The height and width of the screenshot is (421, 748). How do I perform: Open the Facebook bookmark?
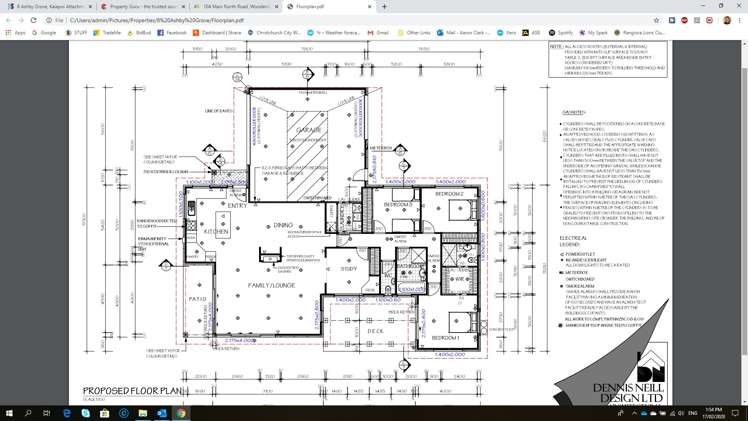coord(172,33)
